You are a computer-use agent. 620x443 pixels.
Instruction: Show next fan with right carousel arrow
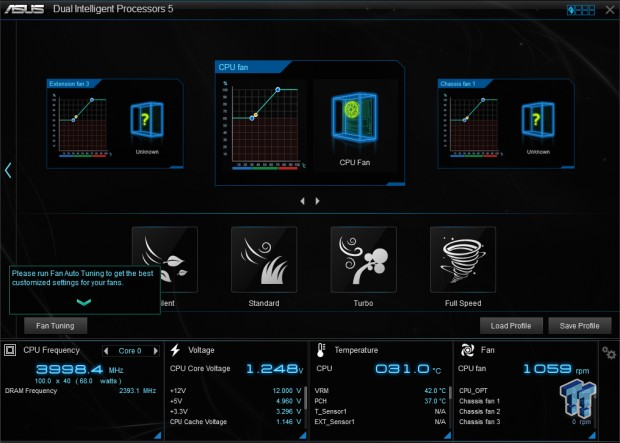pyautogui.click(x=317, y=201)
